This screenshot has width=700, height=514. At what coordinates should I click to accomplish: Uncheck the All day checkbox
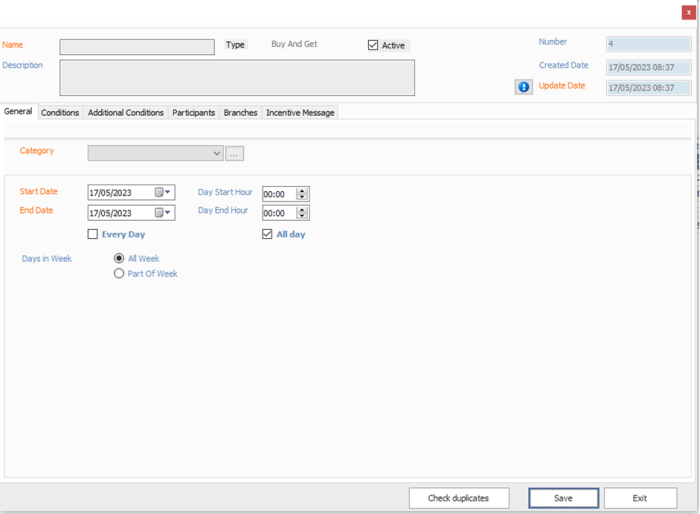[267, 234]
